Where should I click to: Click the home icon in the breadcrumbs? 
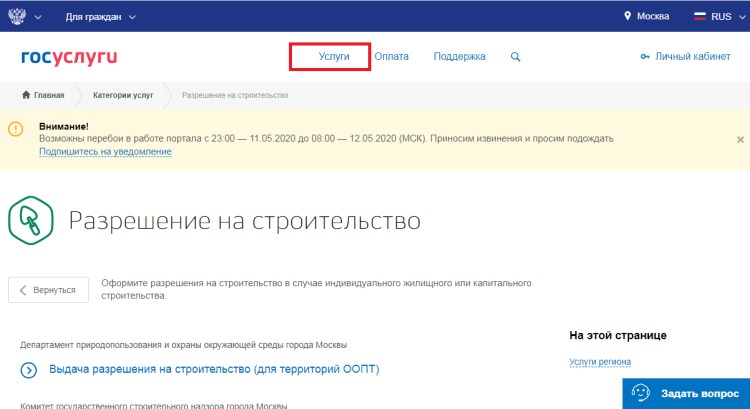26,95
